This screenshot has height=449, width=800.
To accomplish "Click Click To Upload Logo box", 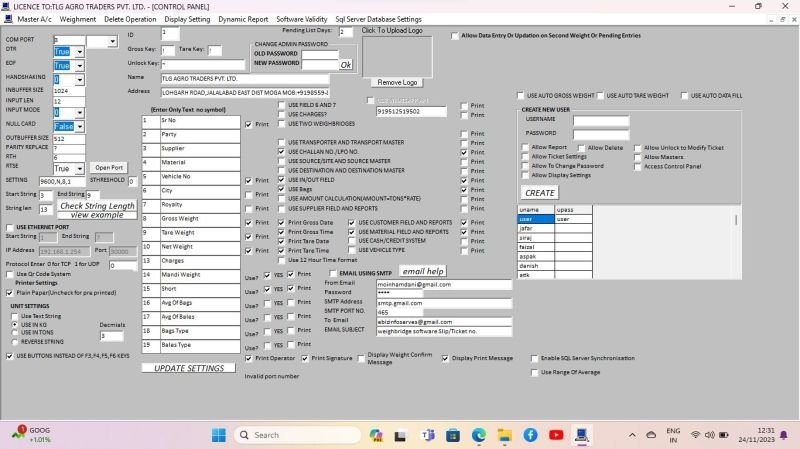I will coord(397,56).
